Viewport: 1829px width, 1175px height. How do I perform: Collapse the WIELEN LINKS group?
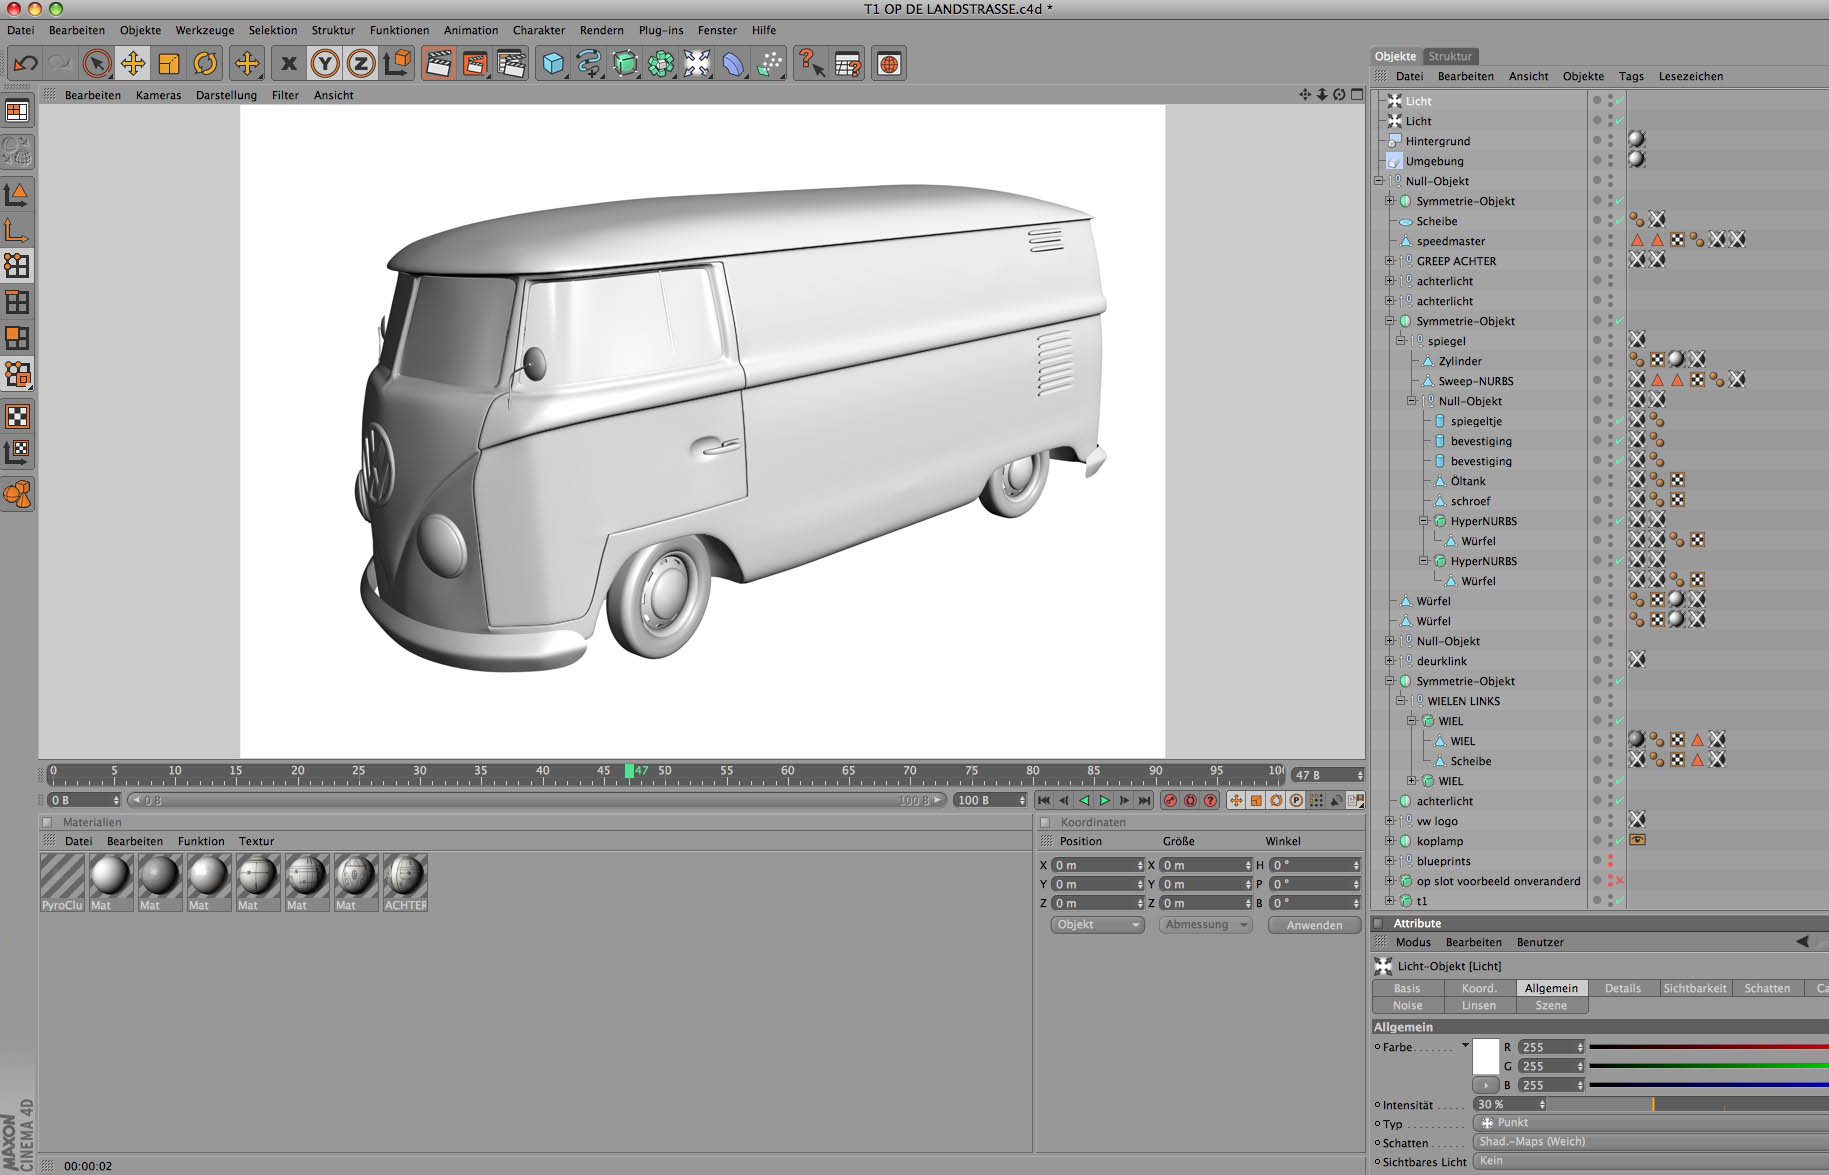tap(1400, 701)
